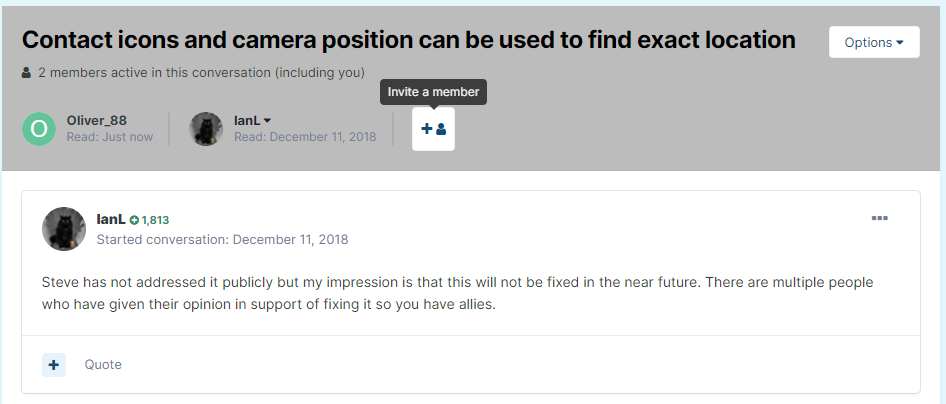Image resolution: width=946 pixels, height=404 pixels.
Task: Click Oliver_88's green avatar
Action: pos(39,129)
